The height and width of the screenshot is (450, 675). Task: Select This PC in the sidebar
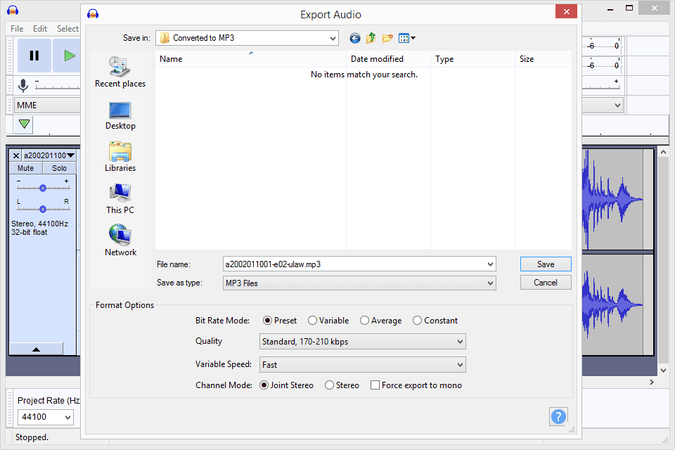coord(120,199)
